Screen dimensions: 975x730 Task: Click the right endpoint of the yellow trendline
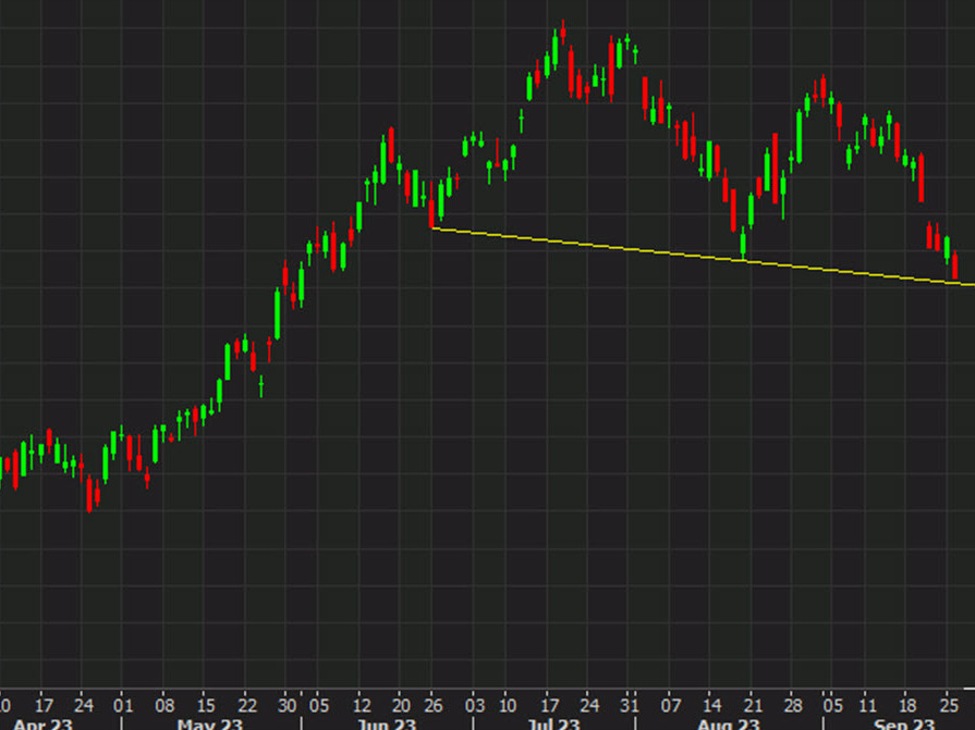point(972,285)
